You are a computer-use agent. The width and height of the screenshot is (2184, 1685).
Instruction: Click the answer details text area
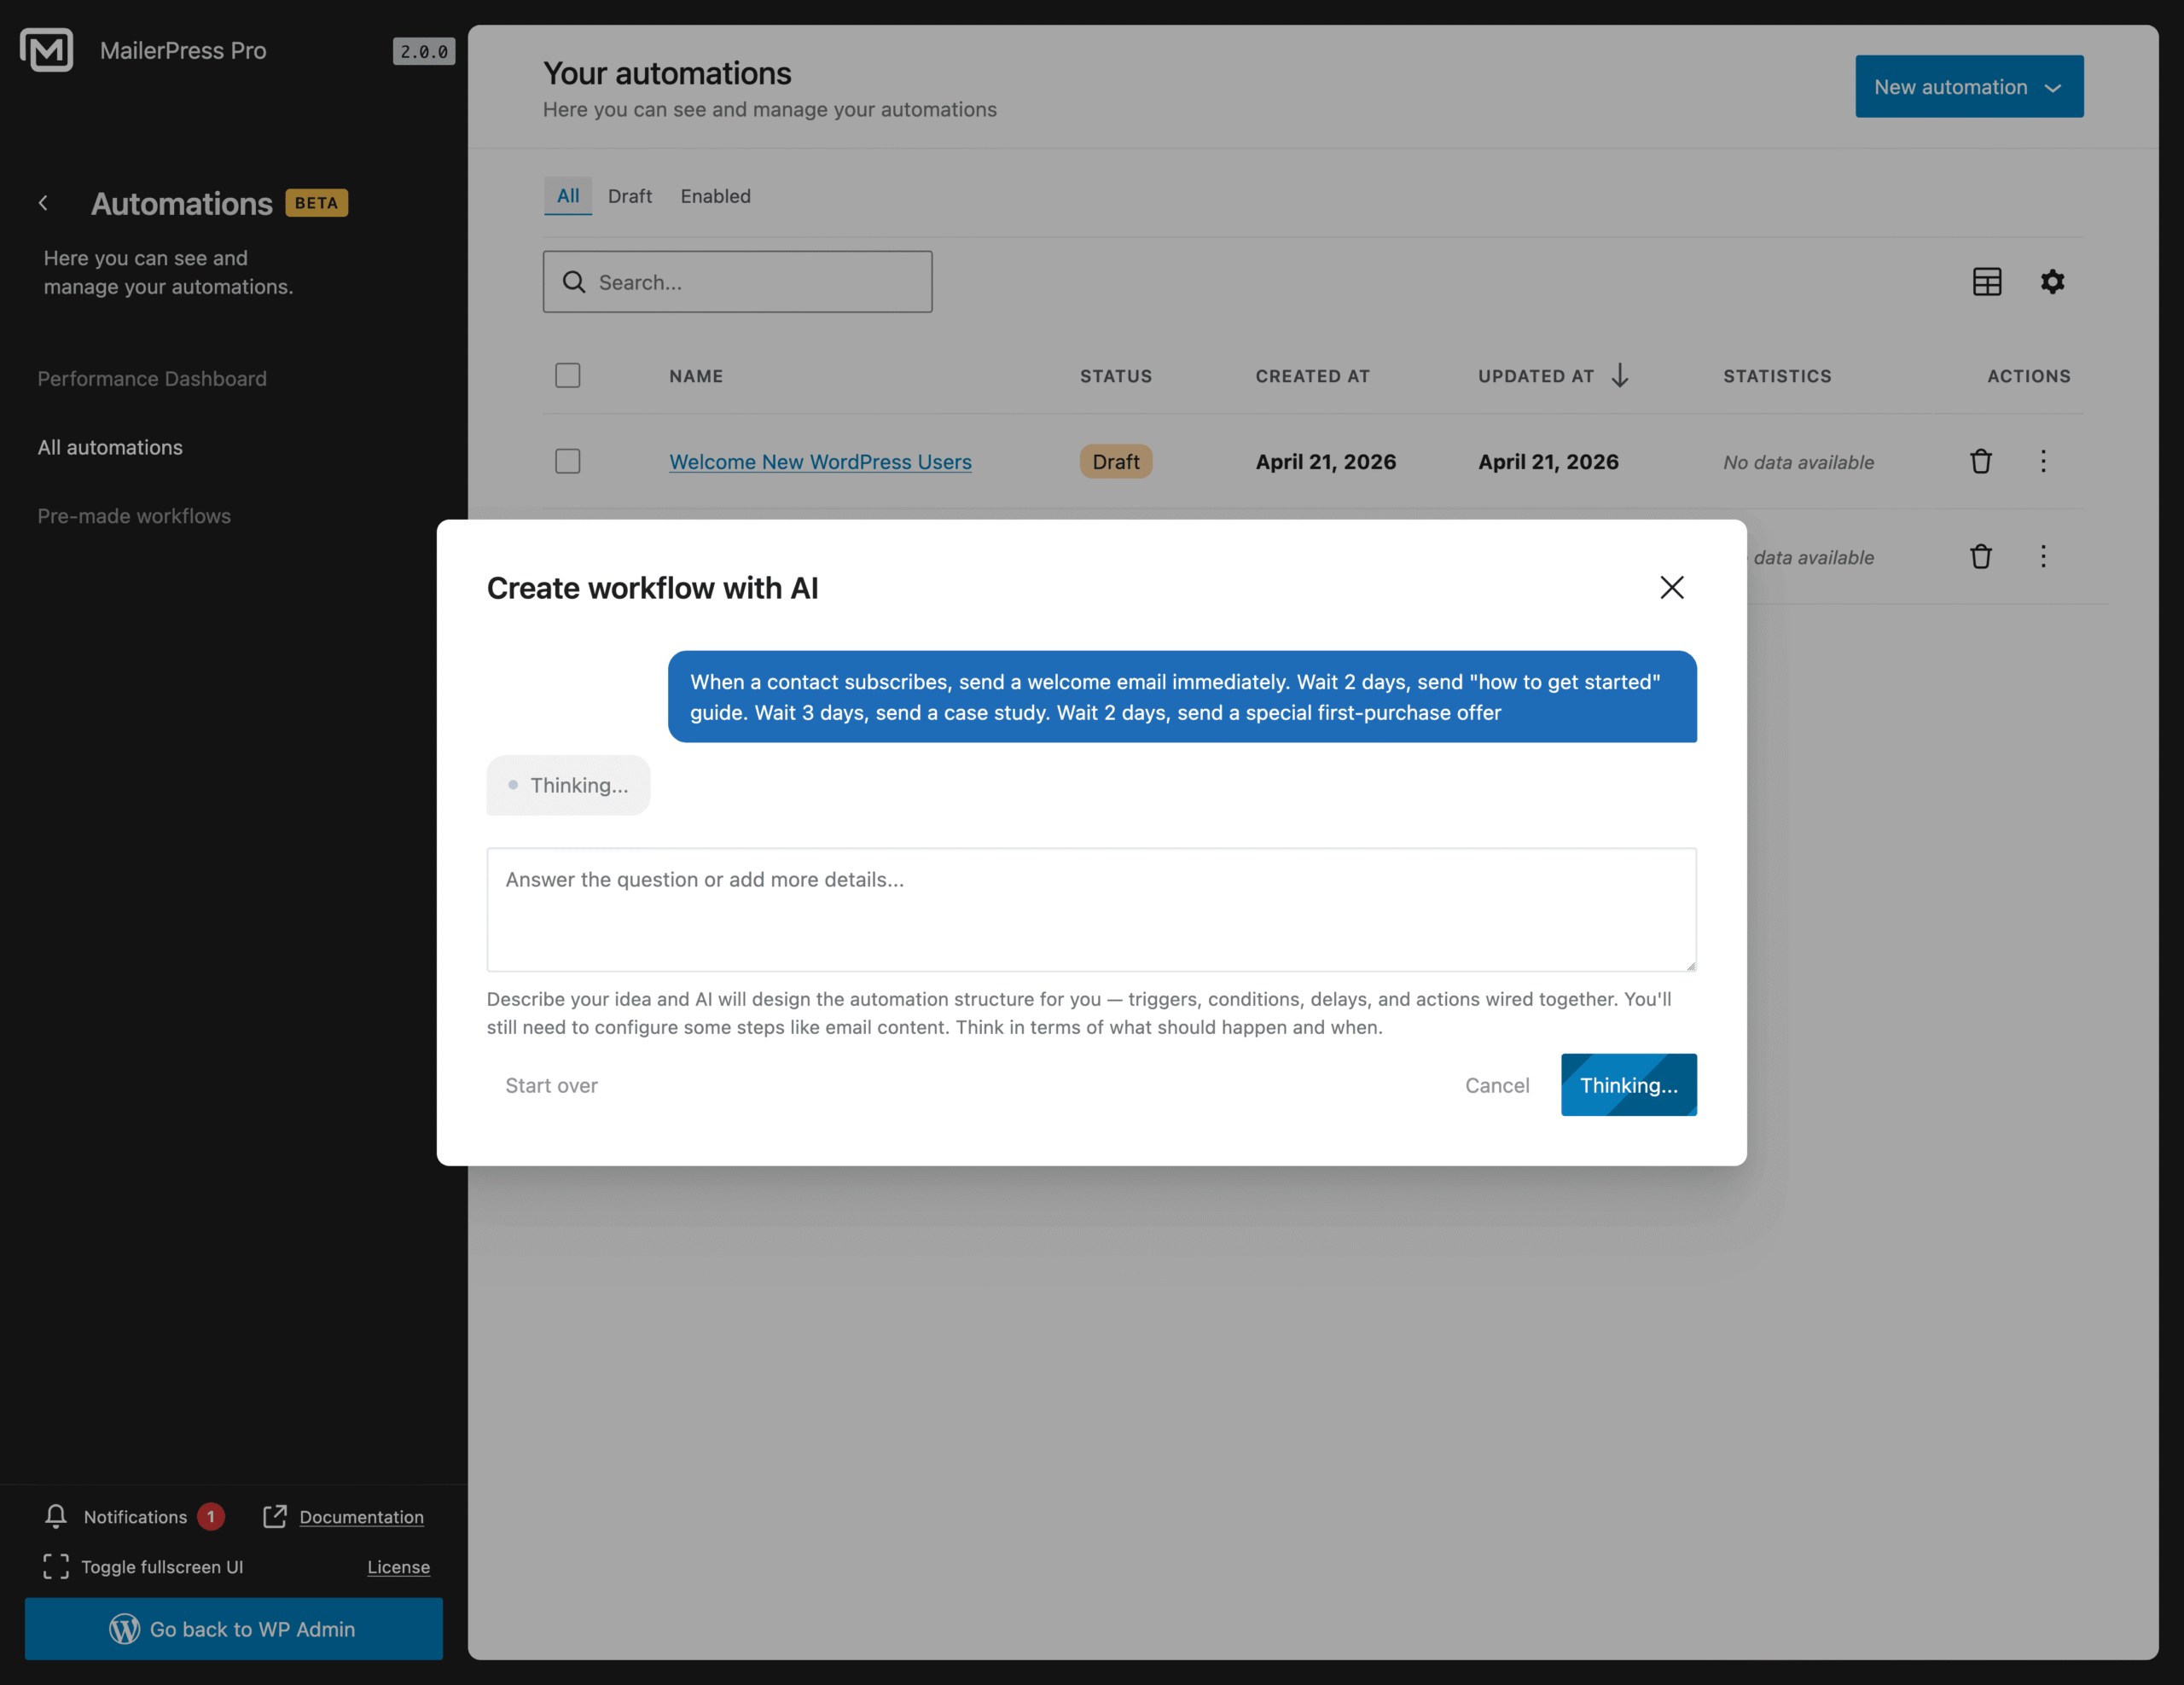[x=1090, y=910]
